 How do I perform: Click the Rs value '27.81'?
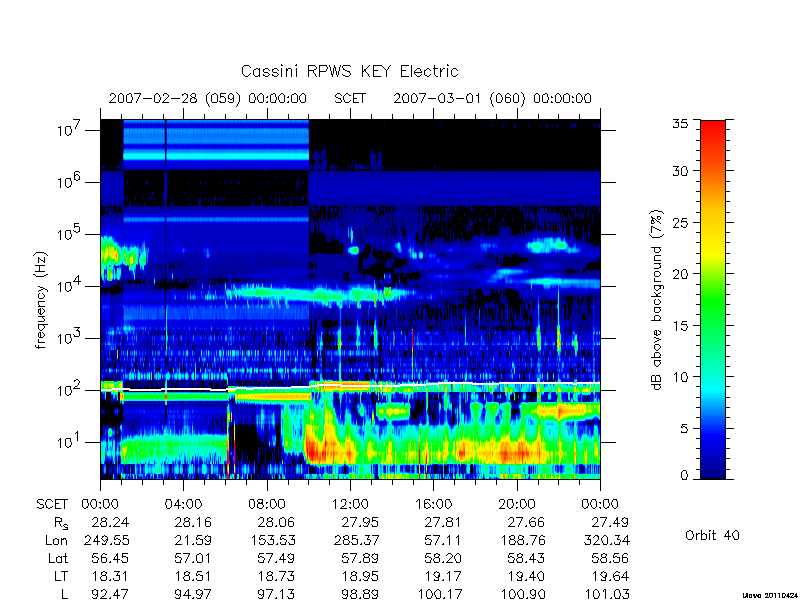pos(443,522)
